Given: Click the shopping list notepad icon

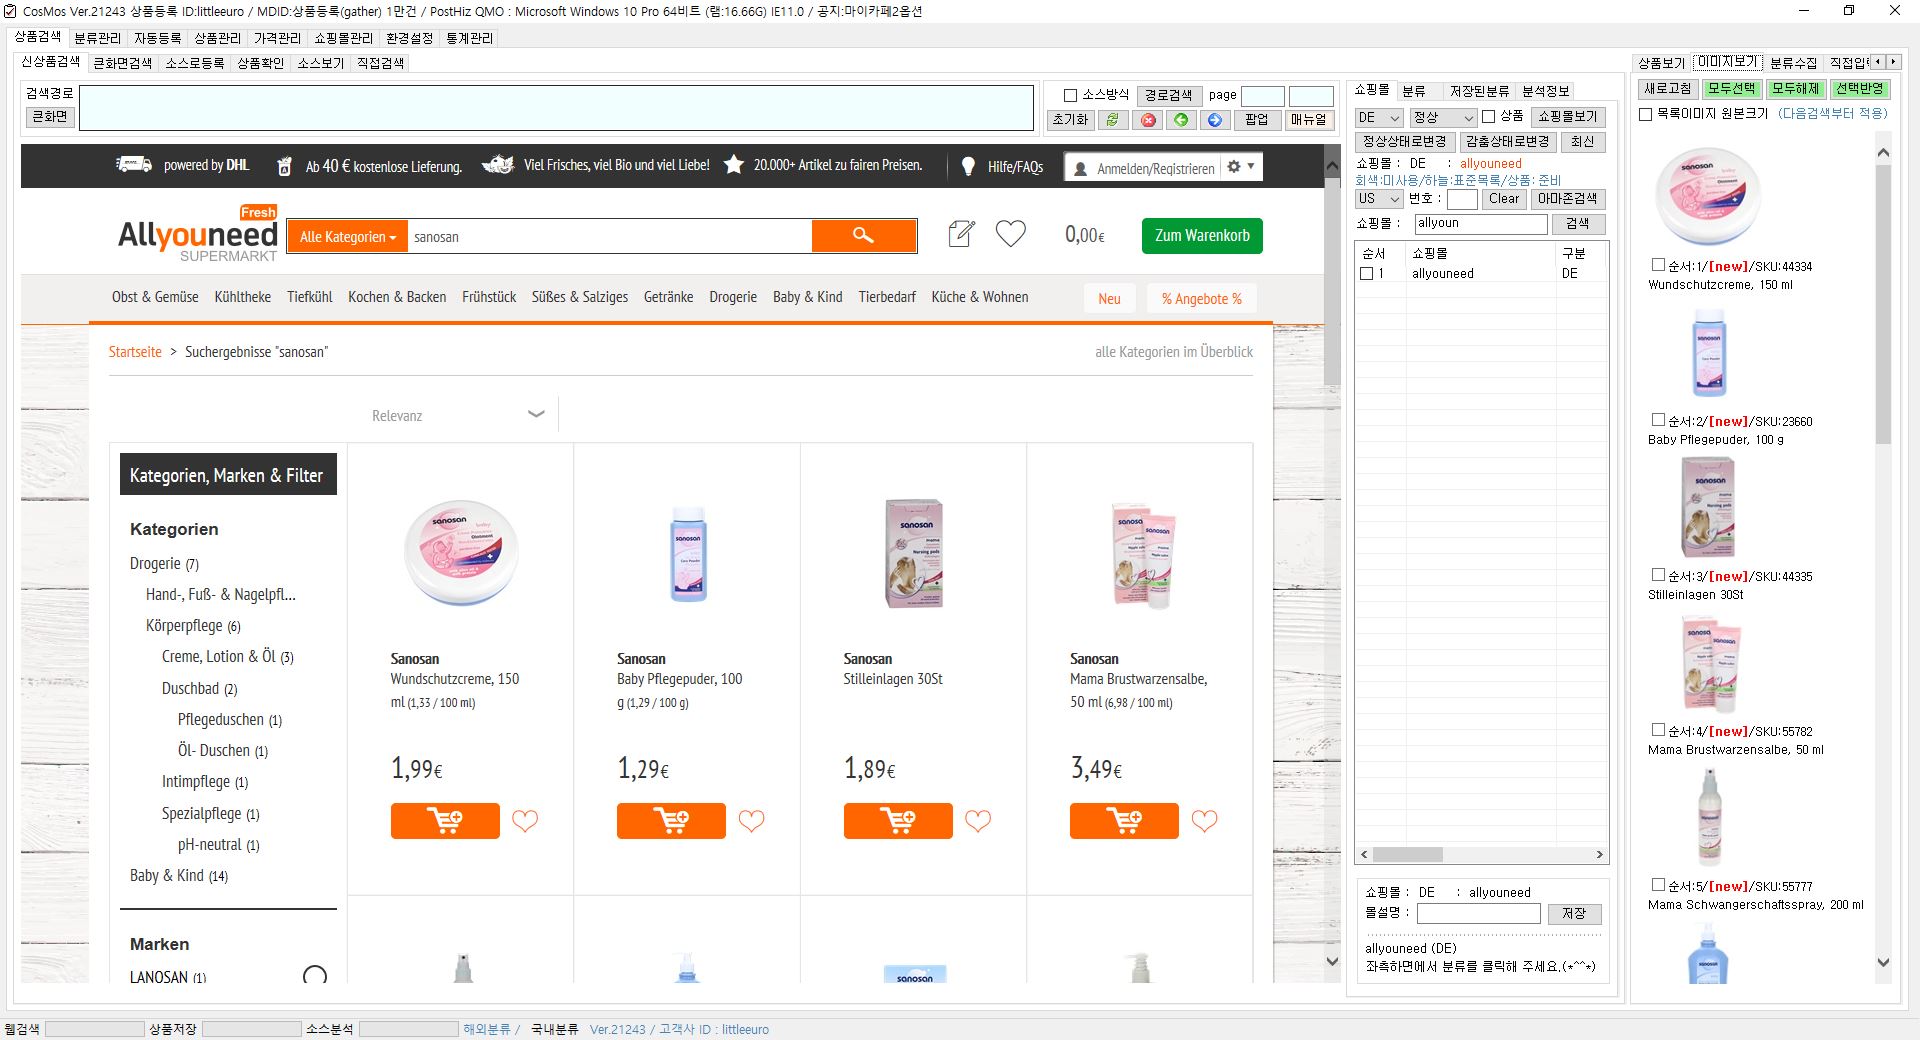Looking at the screenshot, I should [960, 234].
